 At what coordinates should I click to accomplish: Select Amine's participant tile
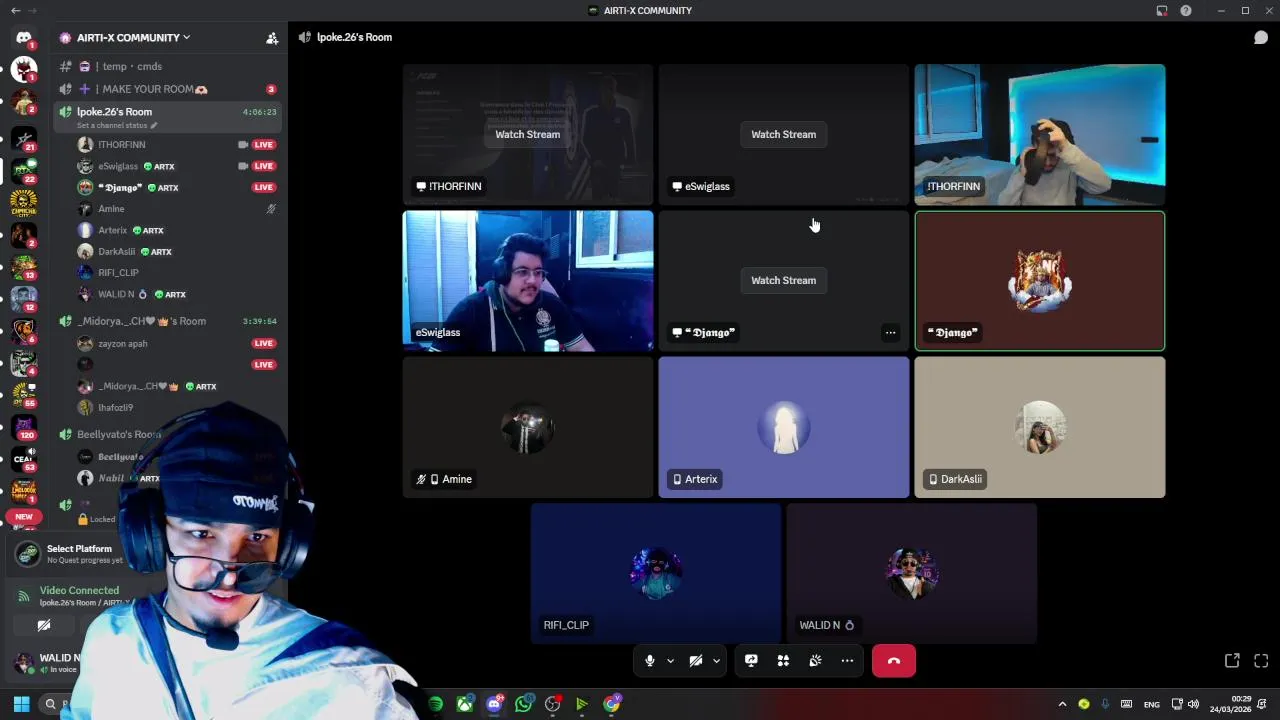[528, 427]
